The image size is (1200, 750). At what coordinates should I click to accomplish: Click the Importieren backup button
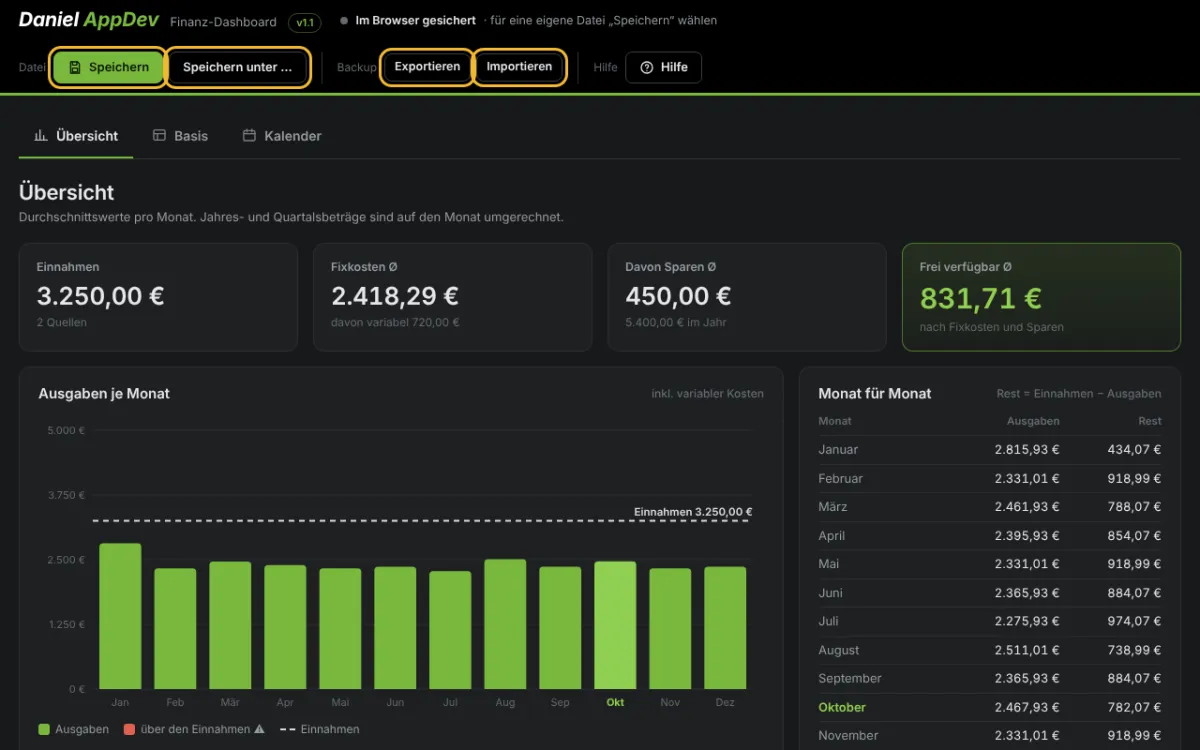point(519,67)
